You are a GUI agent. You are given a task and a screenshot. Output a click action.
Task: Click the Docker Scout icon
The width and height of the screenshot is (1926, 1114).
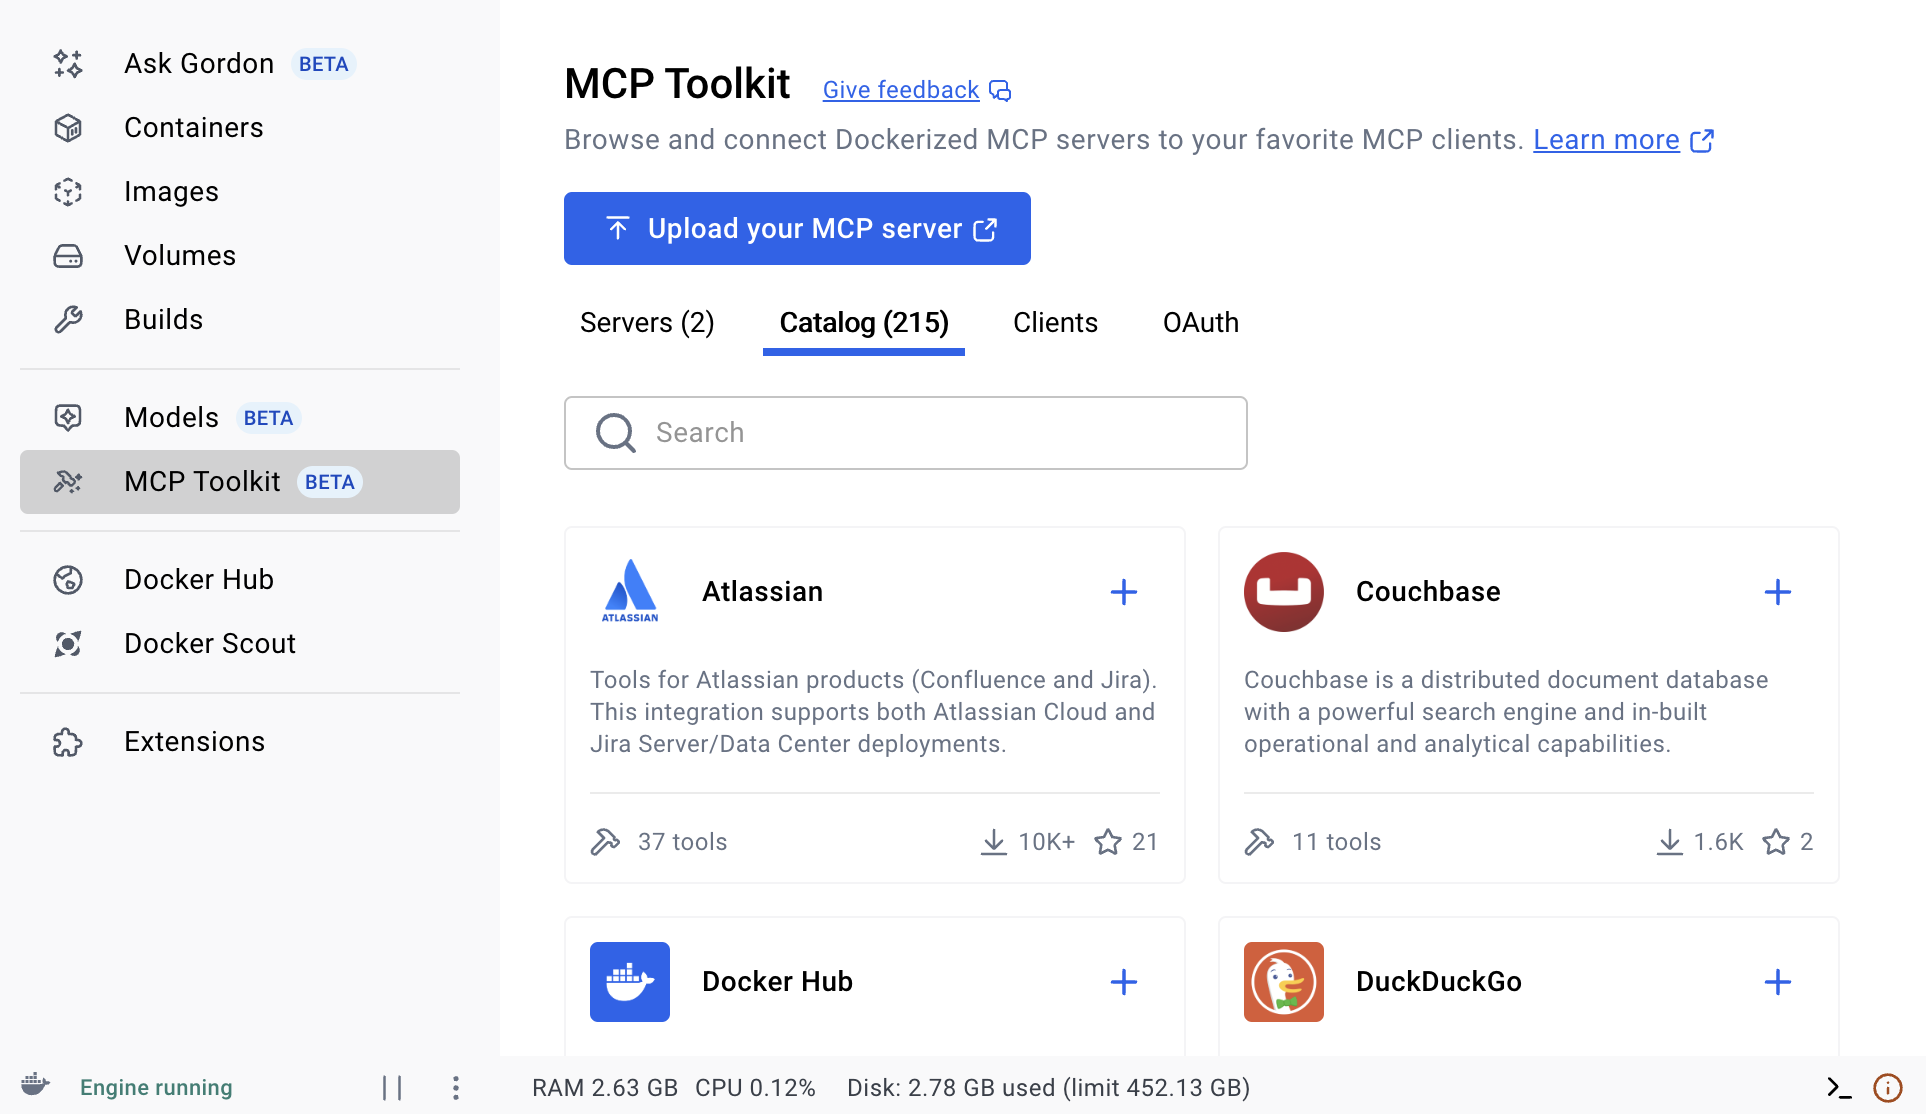[68, 644]
